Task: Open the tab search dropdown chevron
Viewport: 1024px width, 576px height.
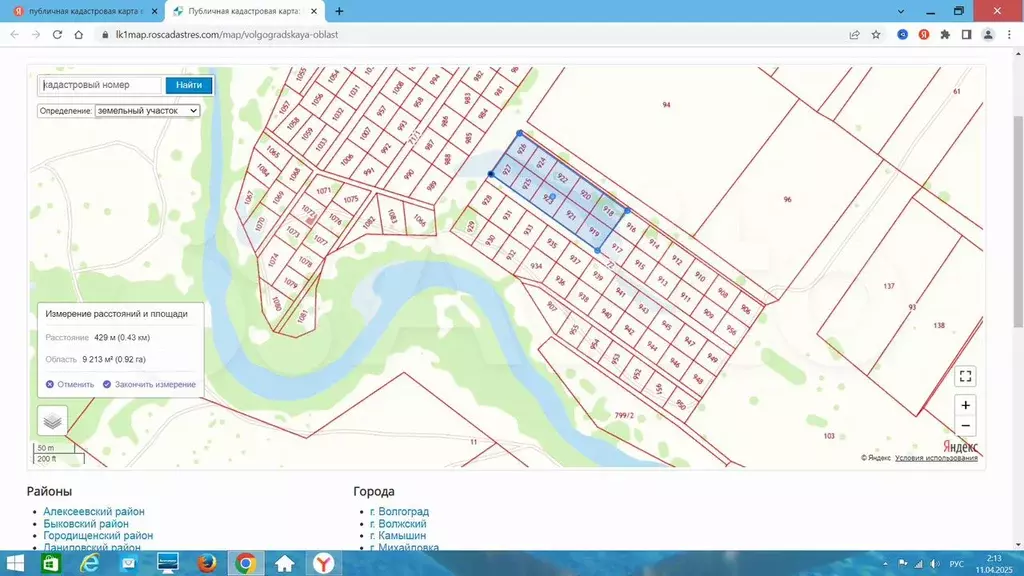Action: (901, 11)
